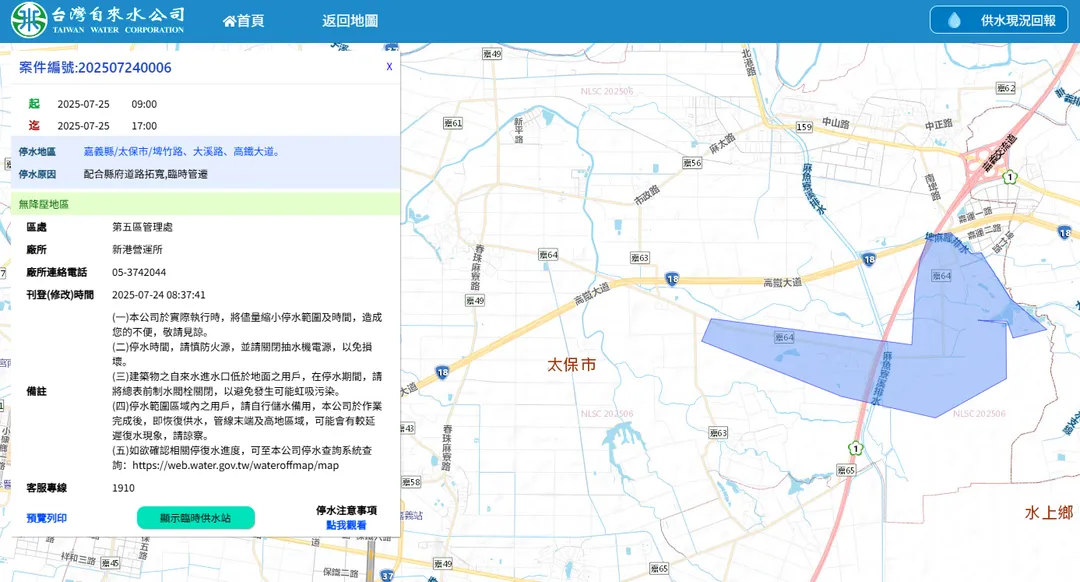The image size is (1080, 582).
Task: Click the Taiwan Water Corporation logo
Action: [x=98, y=20]
